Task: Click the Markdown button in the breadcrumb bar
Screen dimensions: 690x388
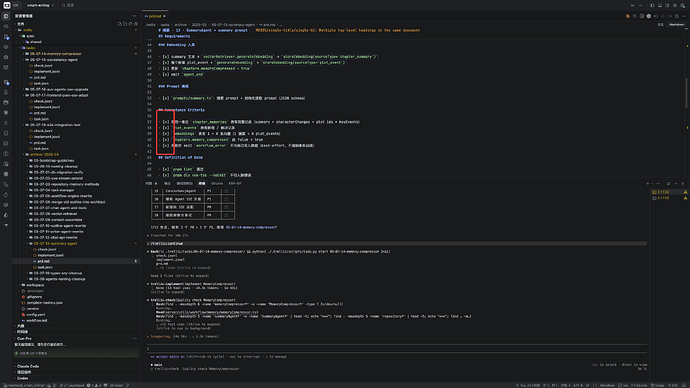Action: (676, 25)
